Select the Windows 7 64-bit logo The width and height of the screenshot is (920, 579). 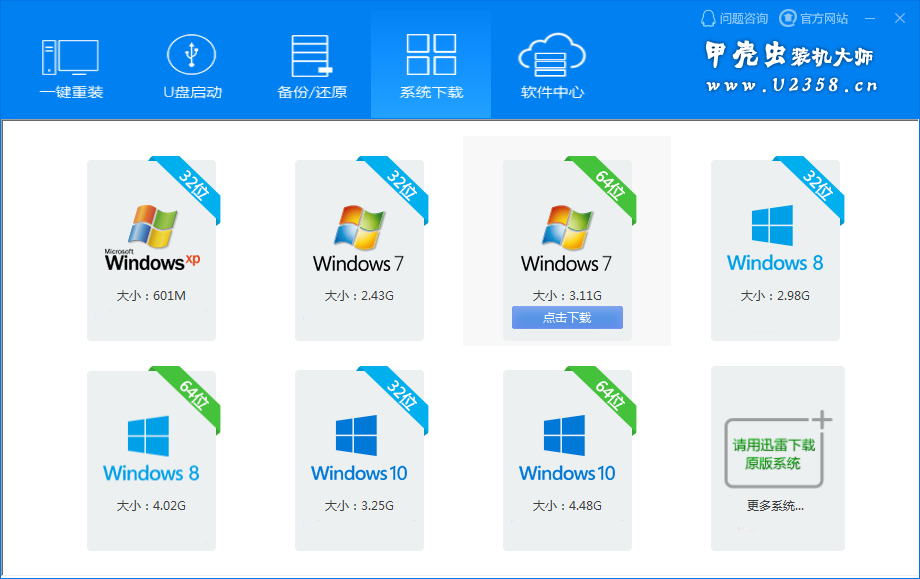coord(566,239)
